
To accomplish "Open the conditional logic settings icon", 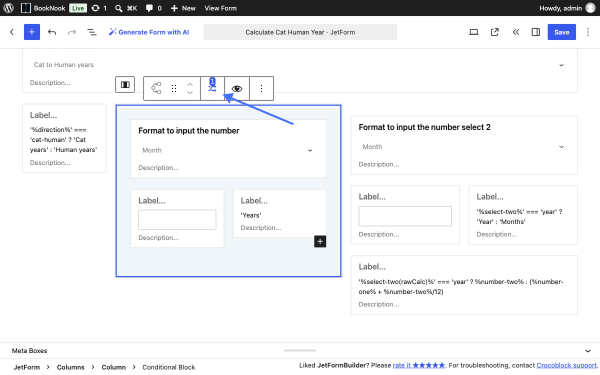I will pyautogui.click(x=212, y=87).
